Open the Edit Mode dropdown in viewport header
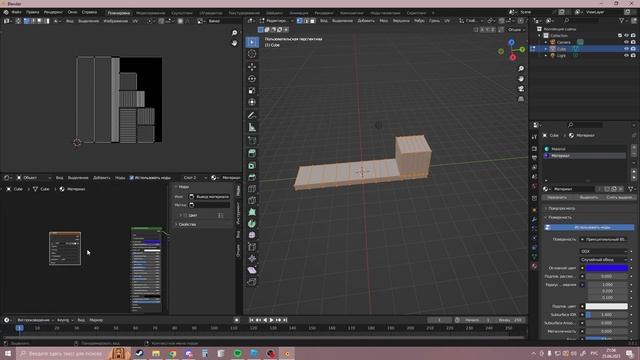The height and width of the screenshot is (360, 640). (276, 20)
